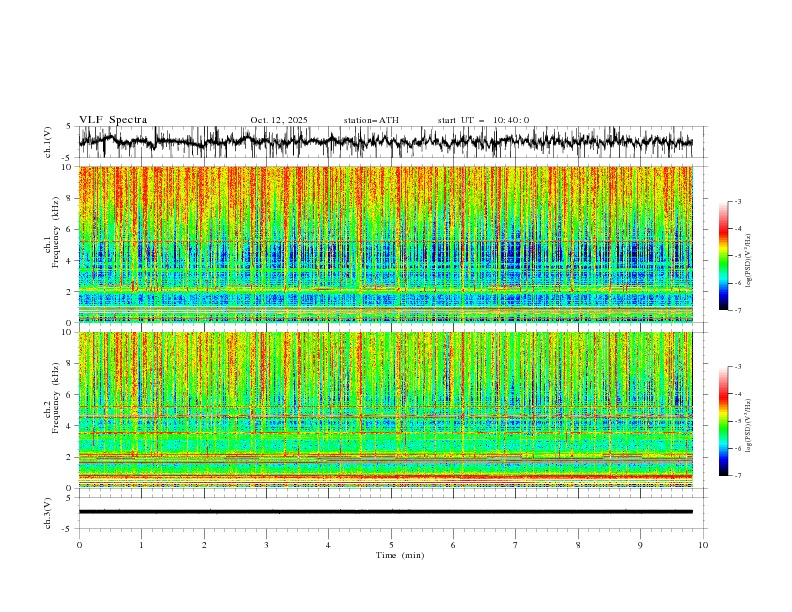Click the ch.1 color bar log(PSD) label
This screenshot has height=612, width=792.
pos(749,261)
